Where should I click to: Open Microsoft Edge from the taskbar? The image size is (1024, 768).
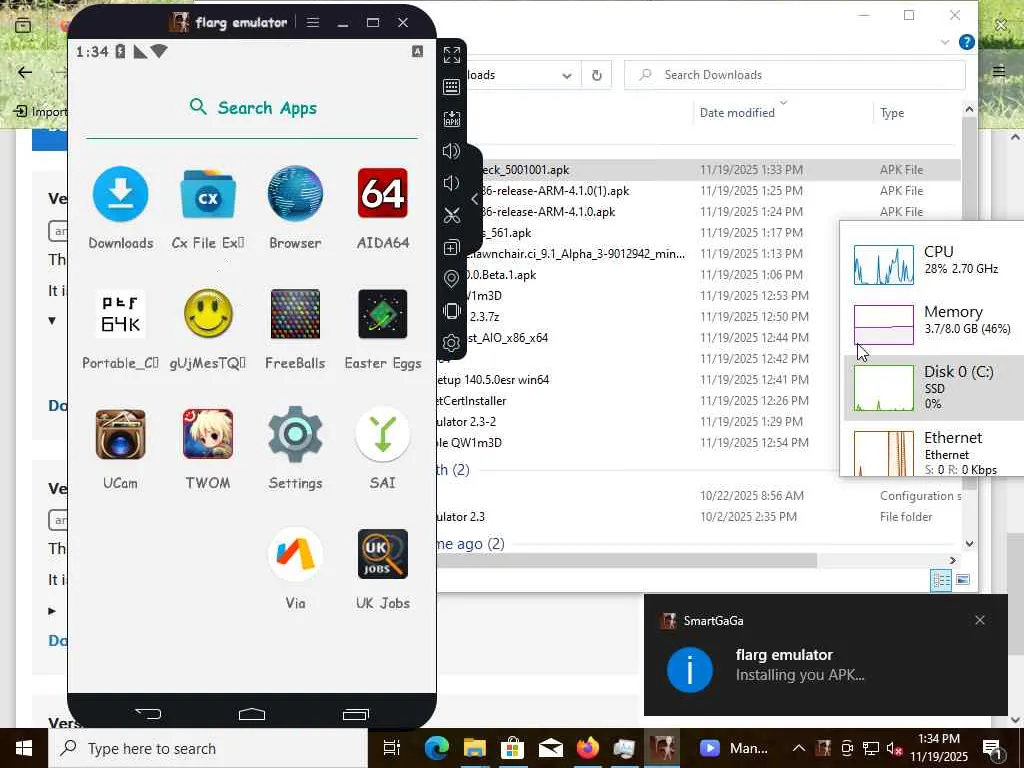[436, 748]
